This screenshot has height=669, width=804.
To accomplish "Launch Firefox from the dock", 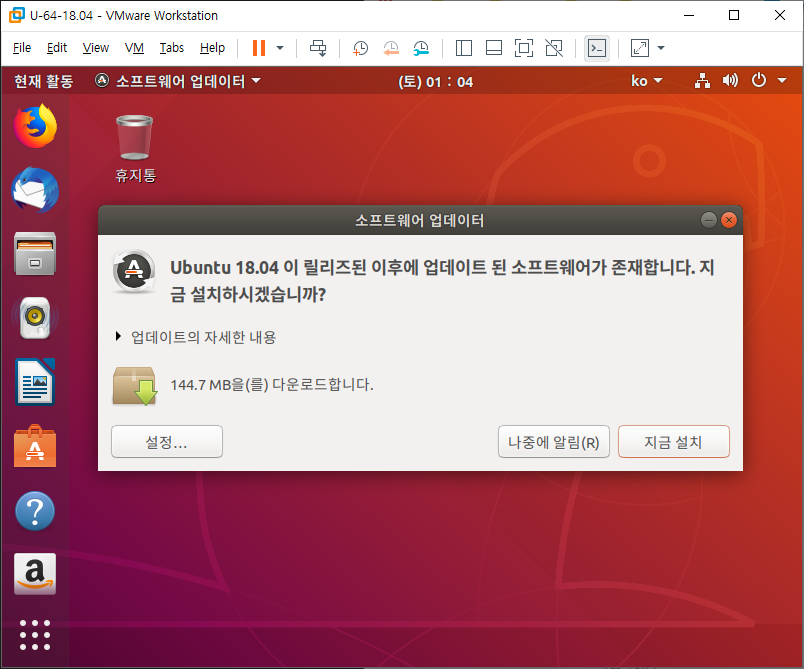I will pyautogui.click(x=35, y=126).
